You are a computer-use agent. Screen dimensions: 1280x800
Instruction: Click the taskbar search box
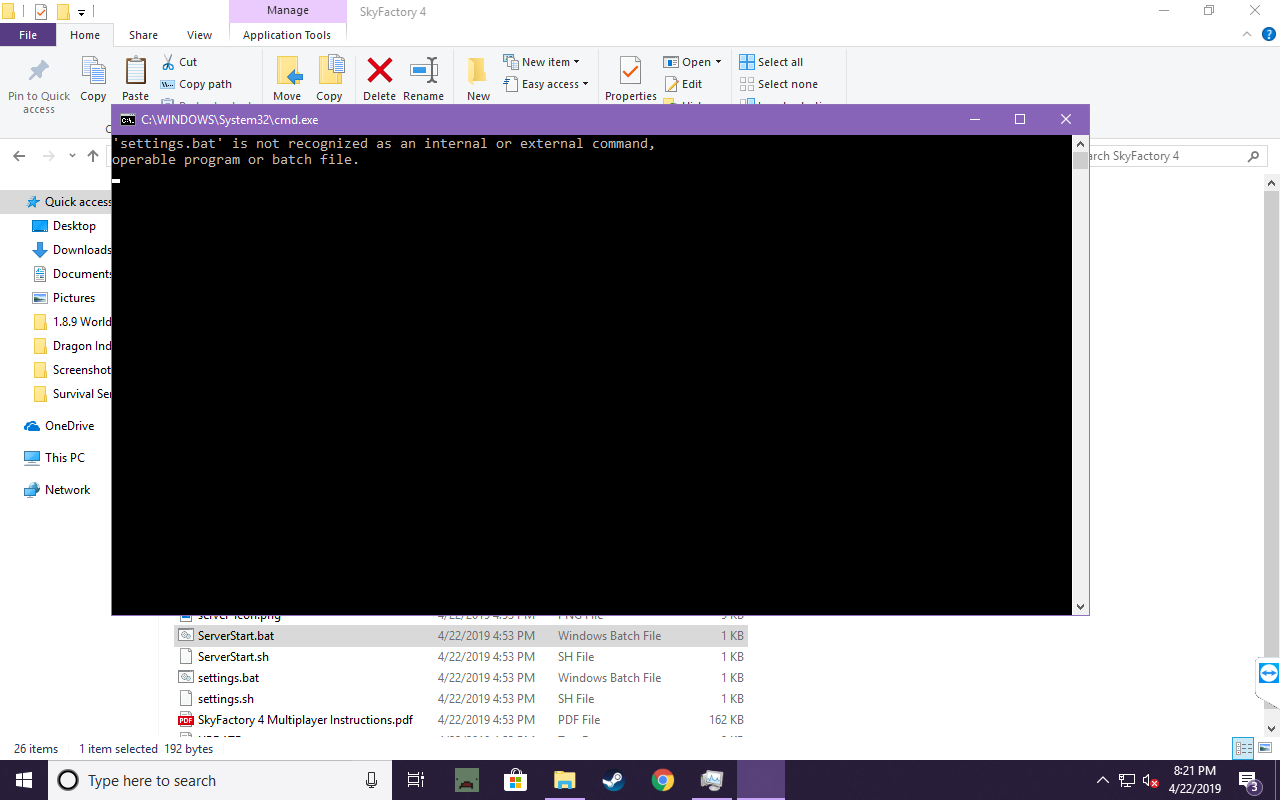click(219, 780)
